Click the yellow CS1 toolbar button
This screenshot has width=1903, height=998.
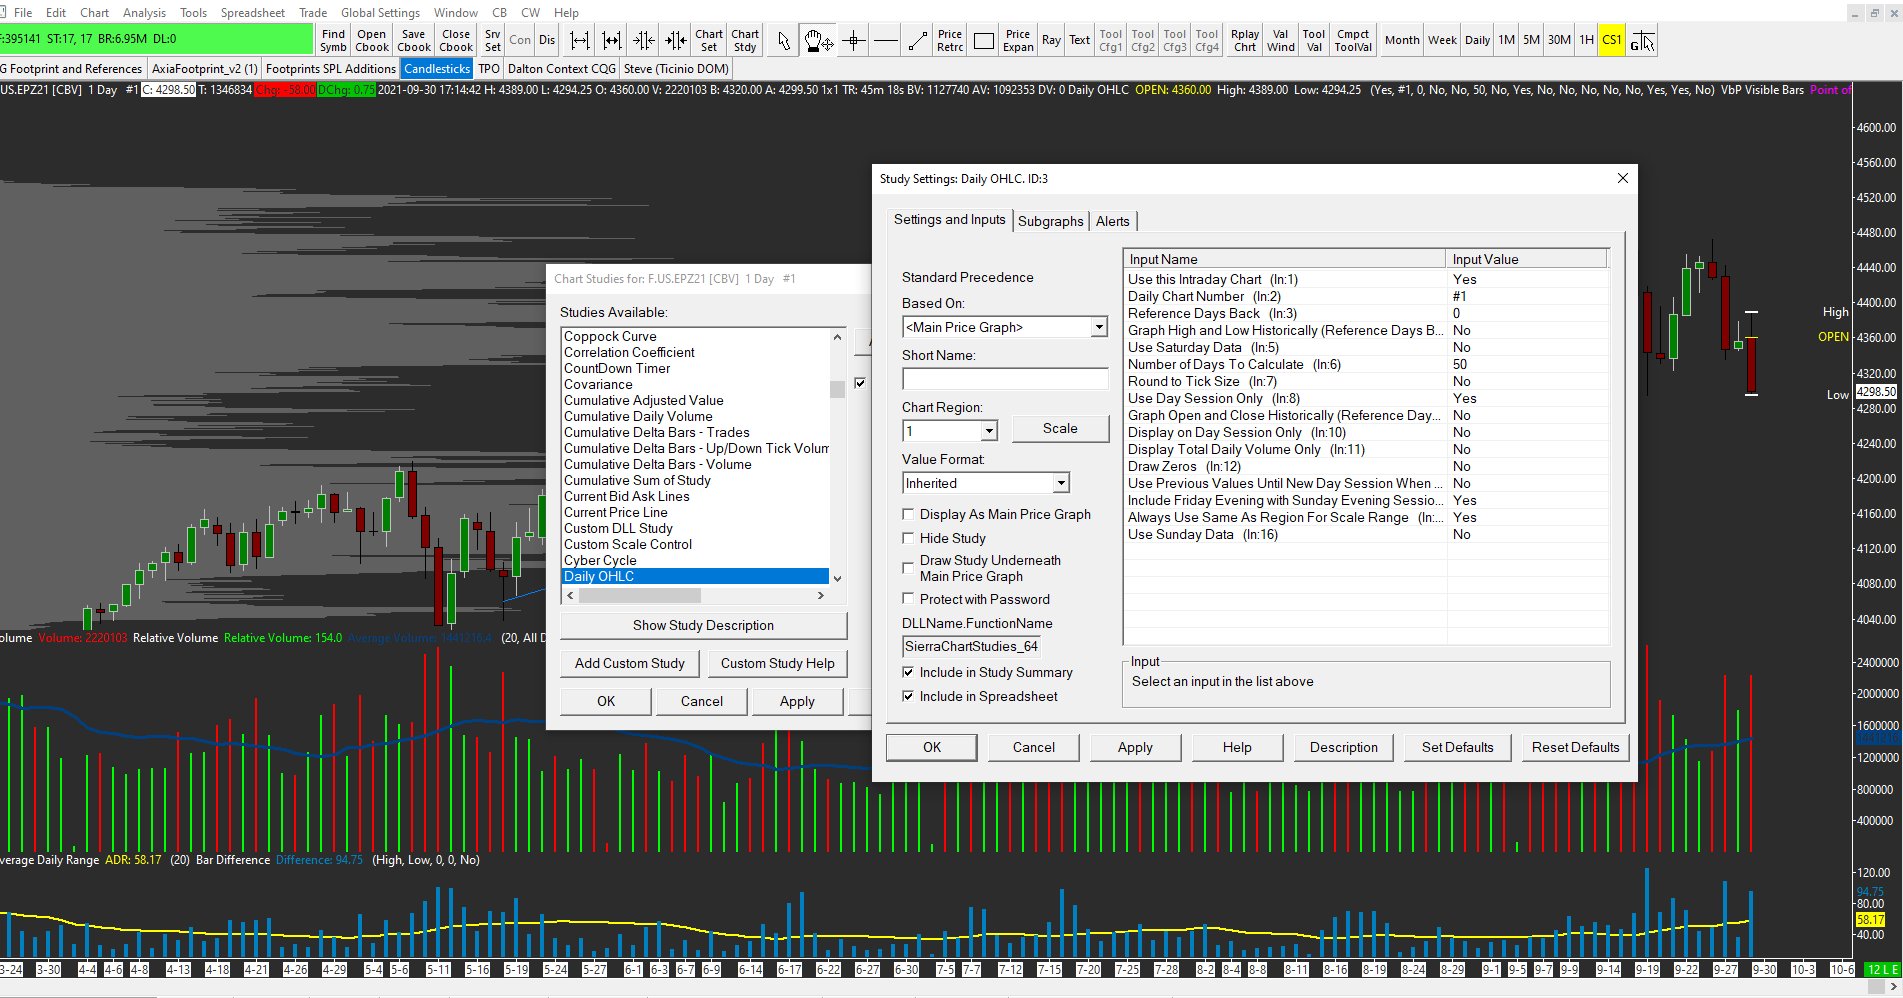point(1611,41)
